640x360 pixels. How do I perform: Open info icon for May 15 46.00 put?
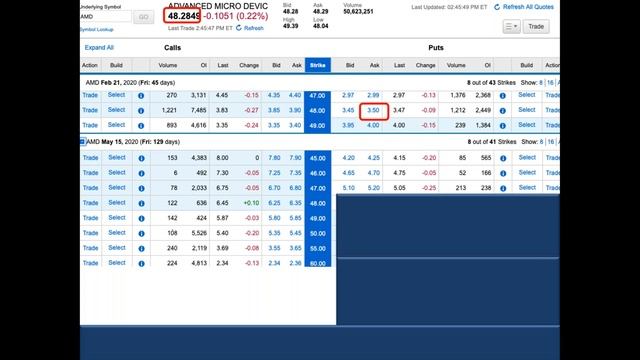[503, 173]
